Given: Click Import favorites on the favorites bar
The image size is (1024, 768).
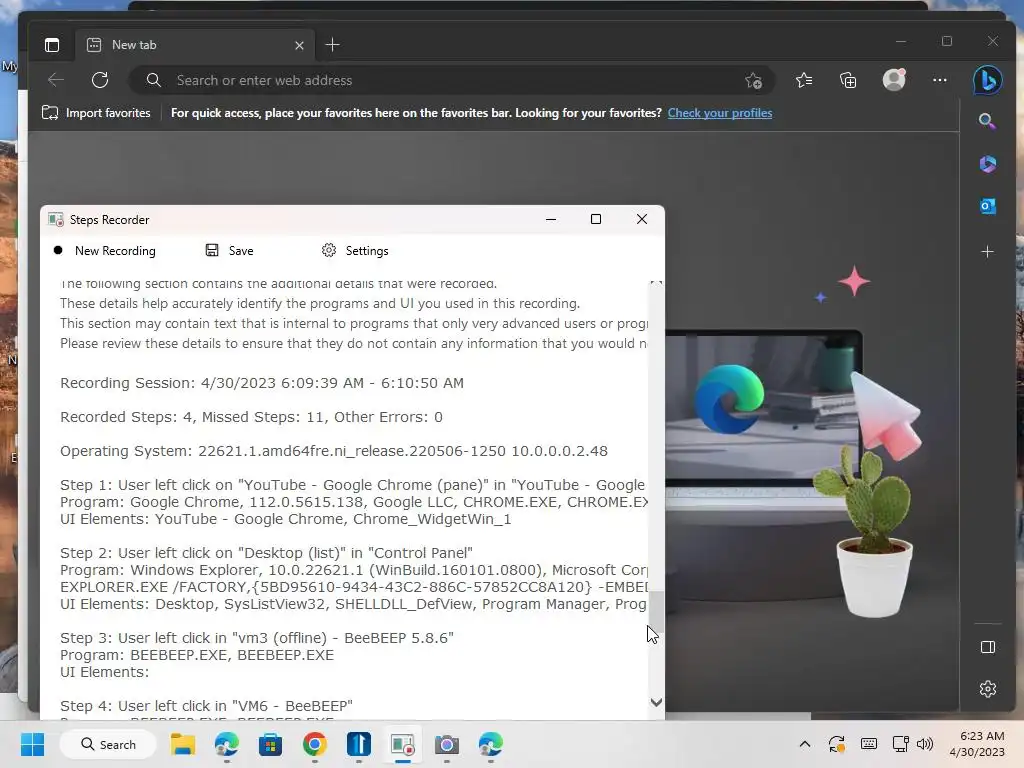Looking at the screenshot, I should coord(96,113).
